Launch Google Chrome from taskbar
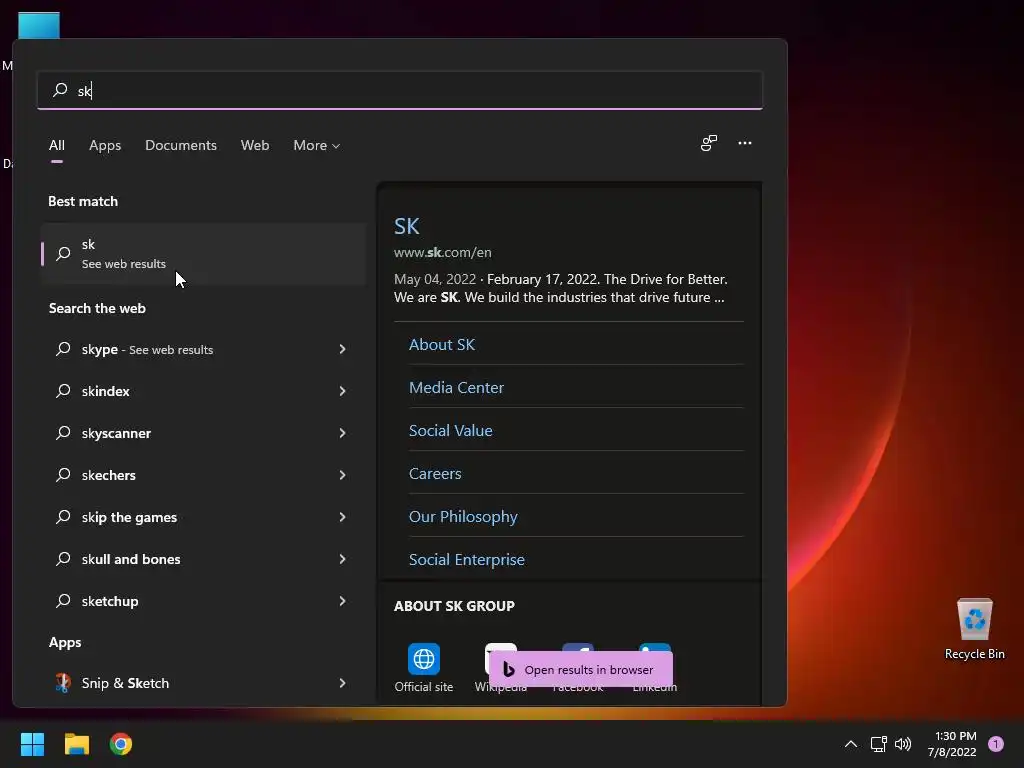This screenshot has width=1024, height=768. [121, 744]
